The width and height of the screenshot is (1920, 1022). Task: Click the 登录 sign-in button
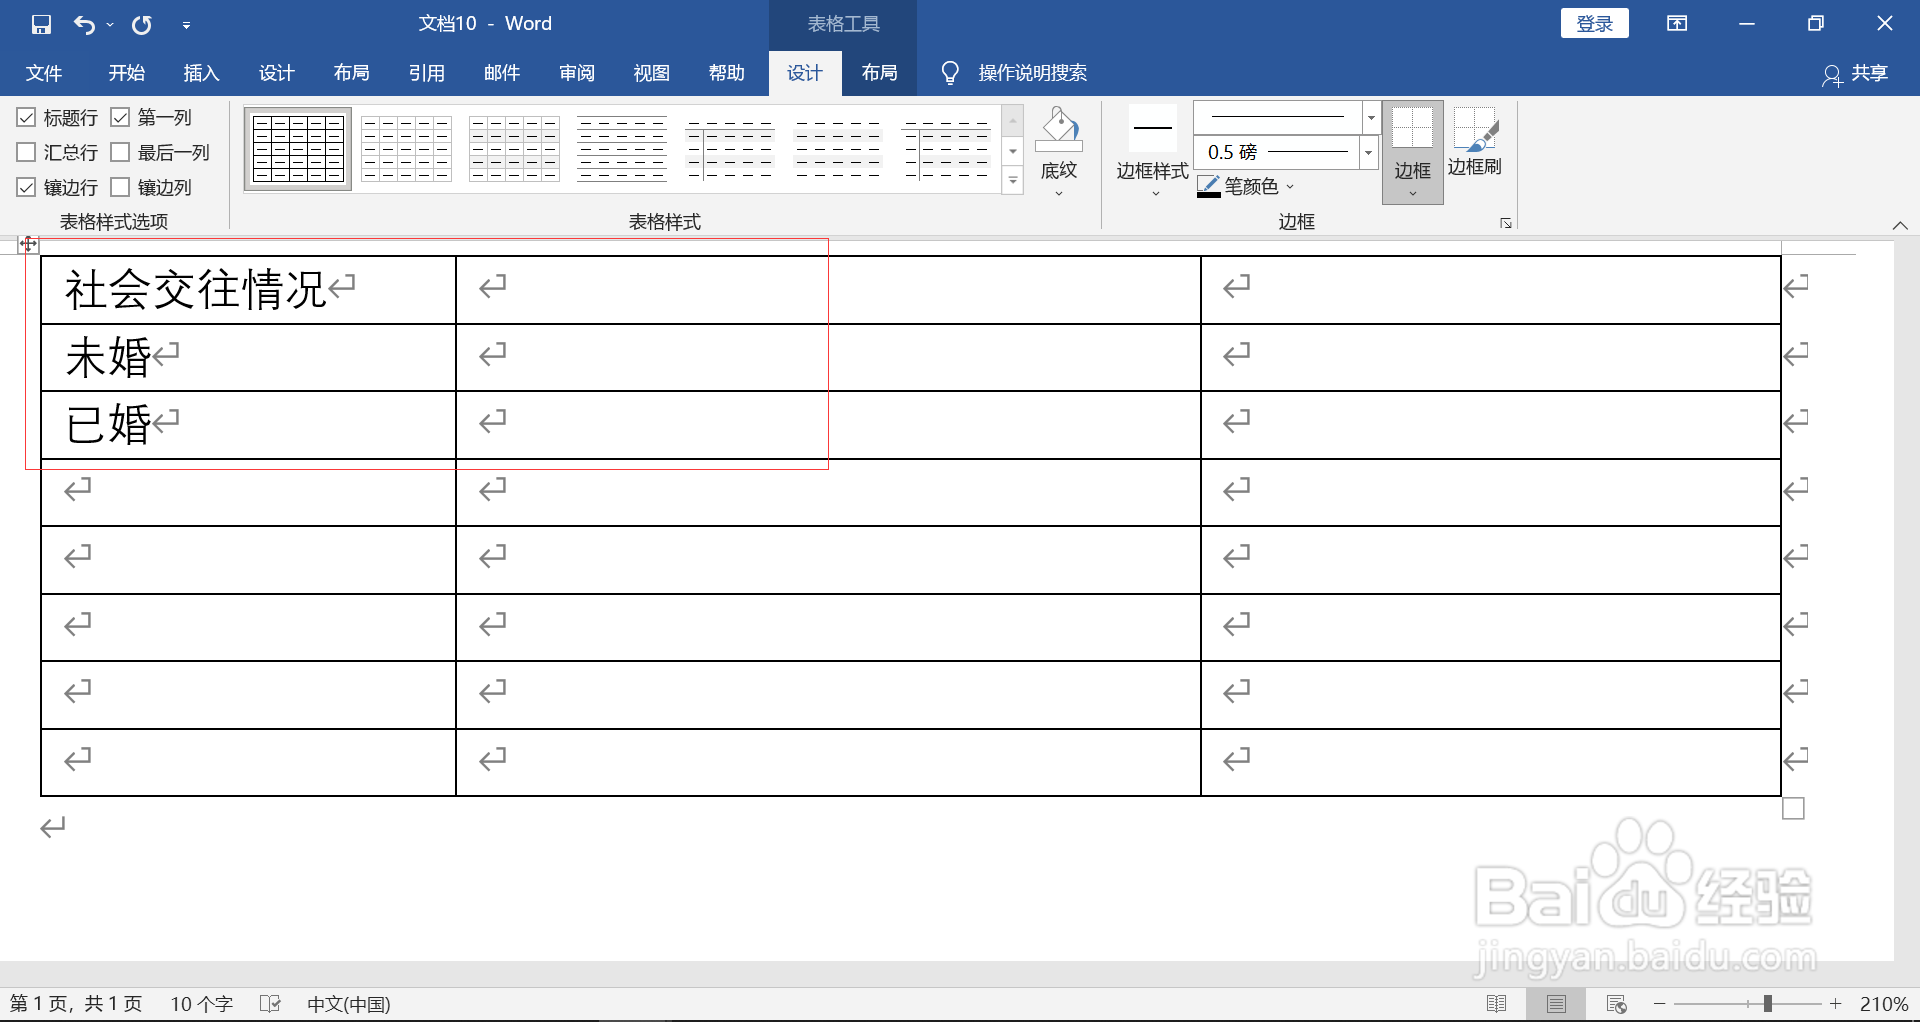[x=1594, y=22]
